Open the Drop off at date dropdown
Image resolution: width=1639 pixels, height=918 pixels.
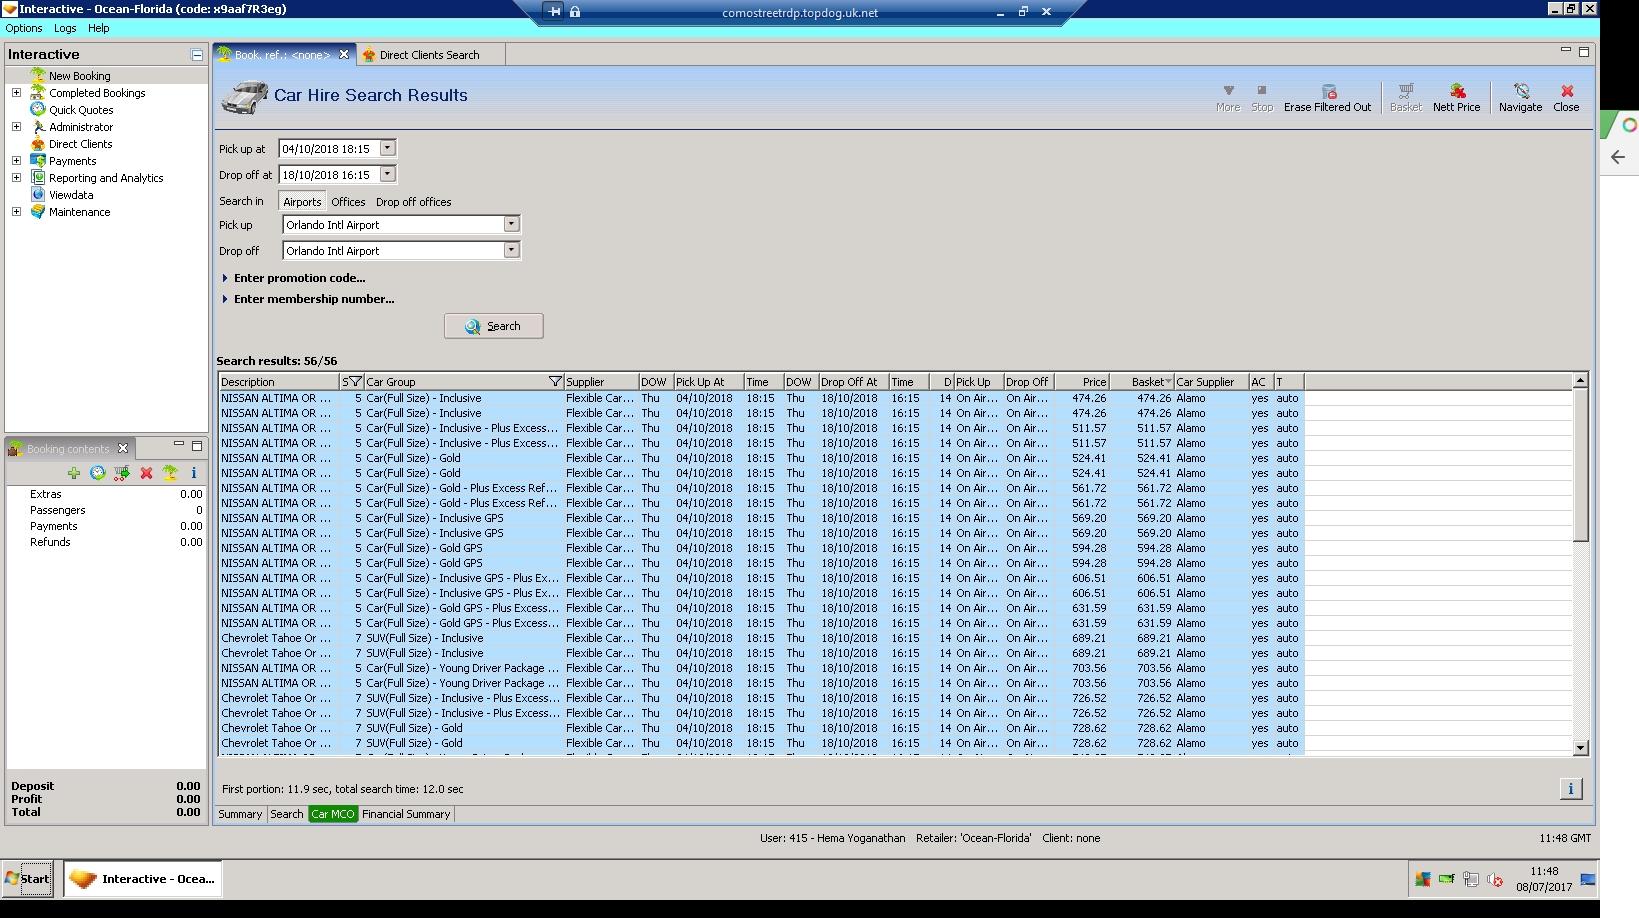(x=388, y=174)
